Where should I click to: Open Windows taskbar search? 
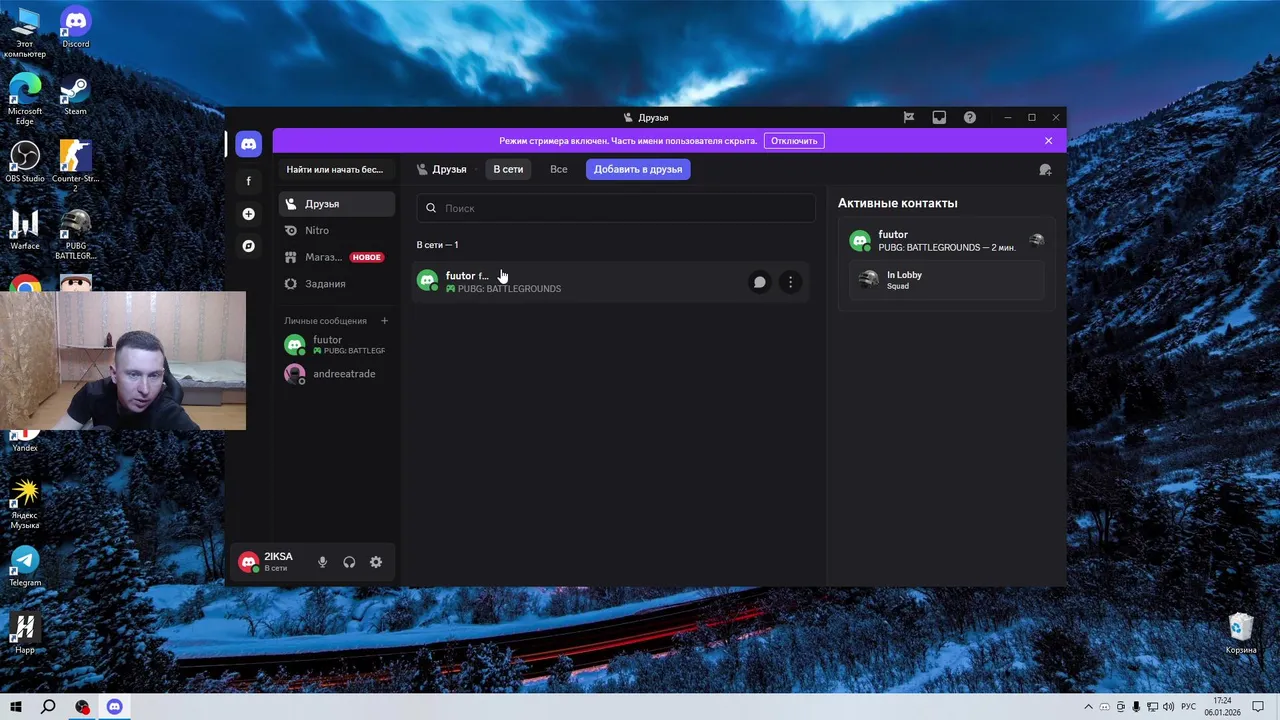click(x=48, y=707)
